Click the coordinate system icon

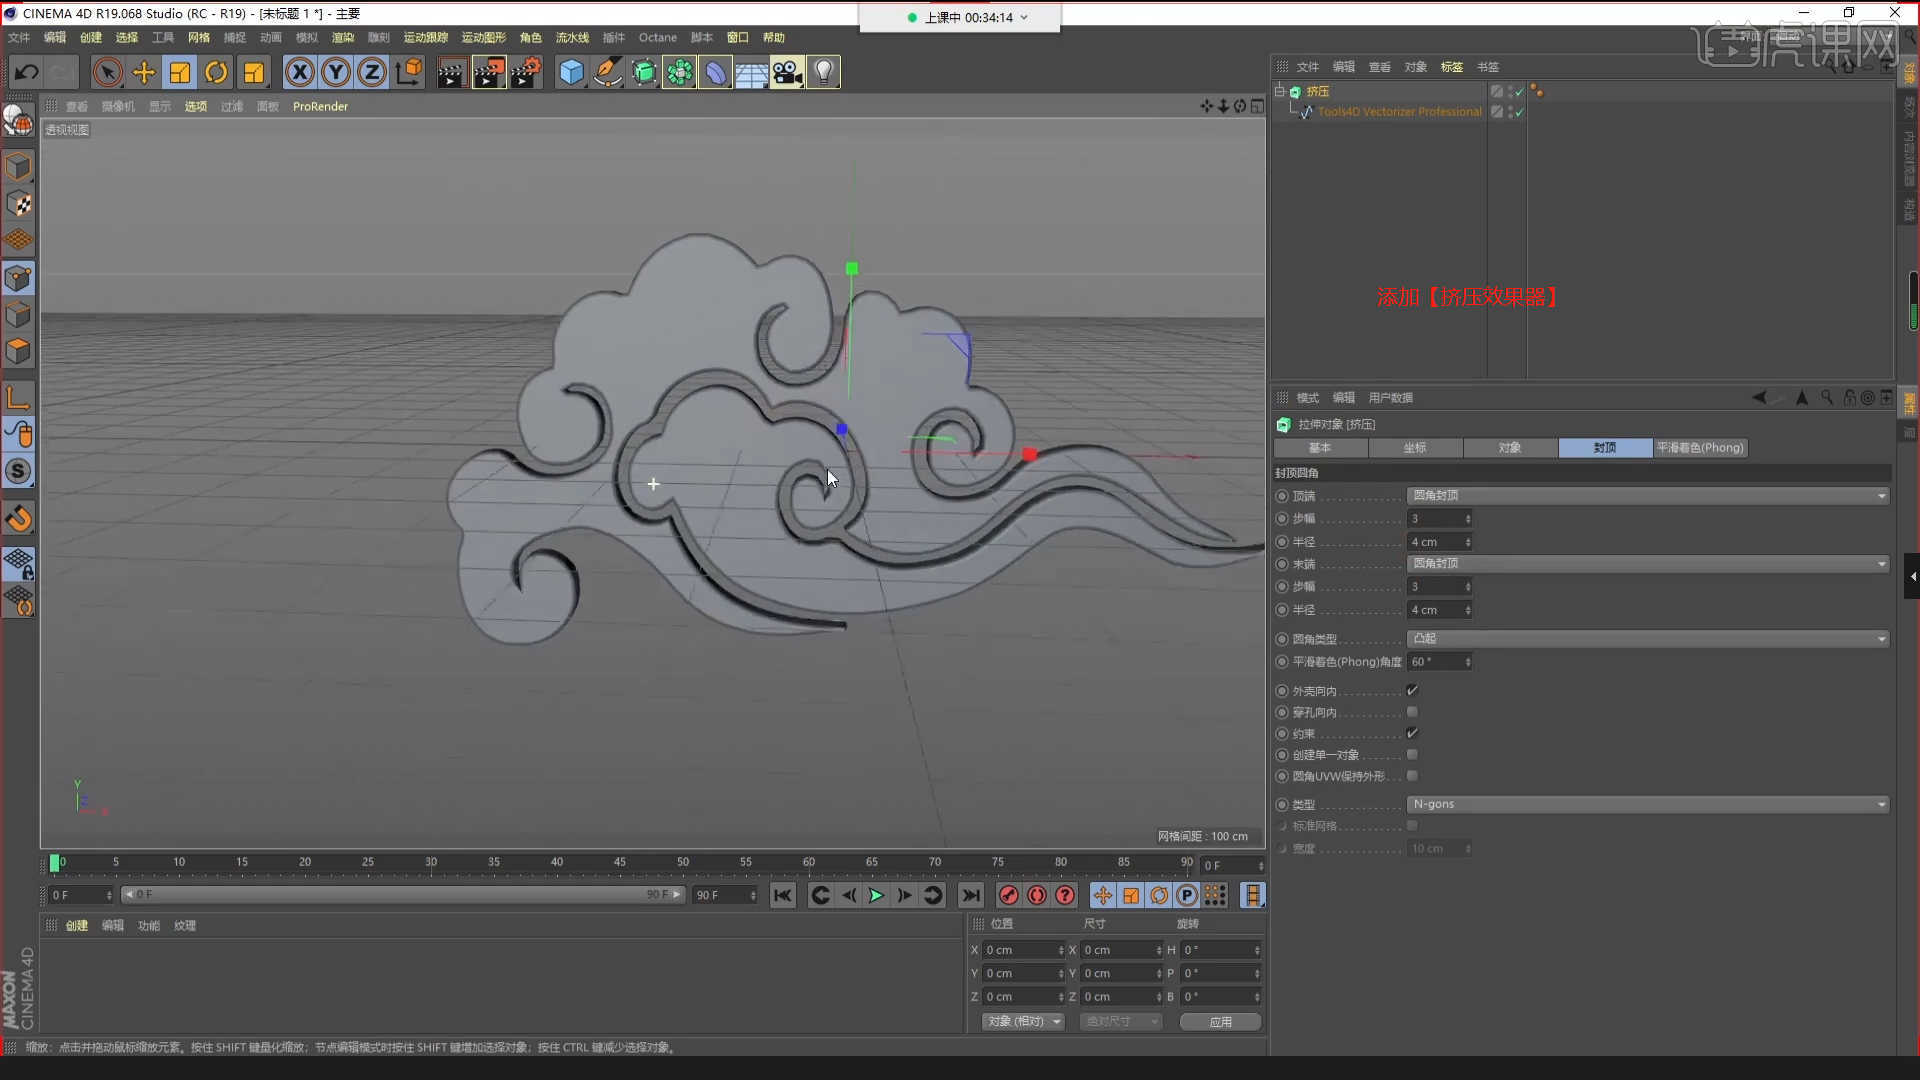click(409, 72)
